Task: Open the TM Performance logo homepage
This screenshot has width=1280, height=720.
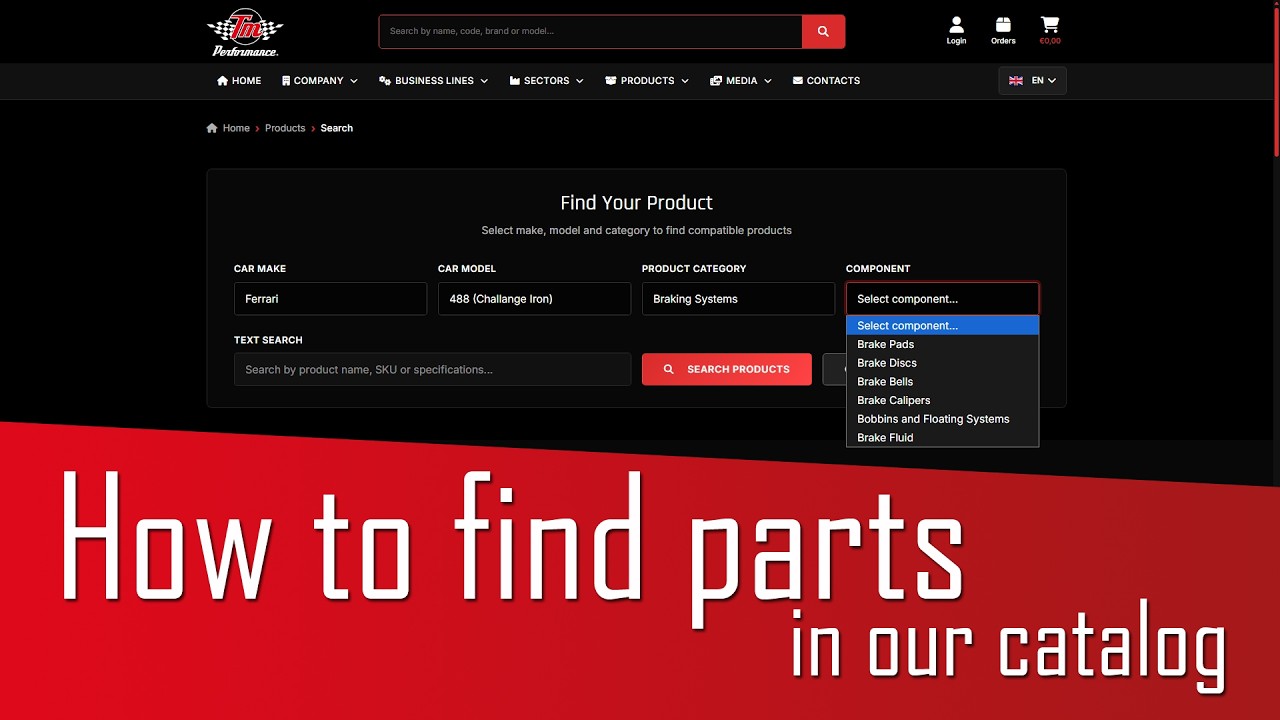Action: point(245,32)
